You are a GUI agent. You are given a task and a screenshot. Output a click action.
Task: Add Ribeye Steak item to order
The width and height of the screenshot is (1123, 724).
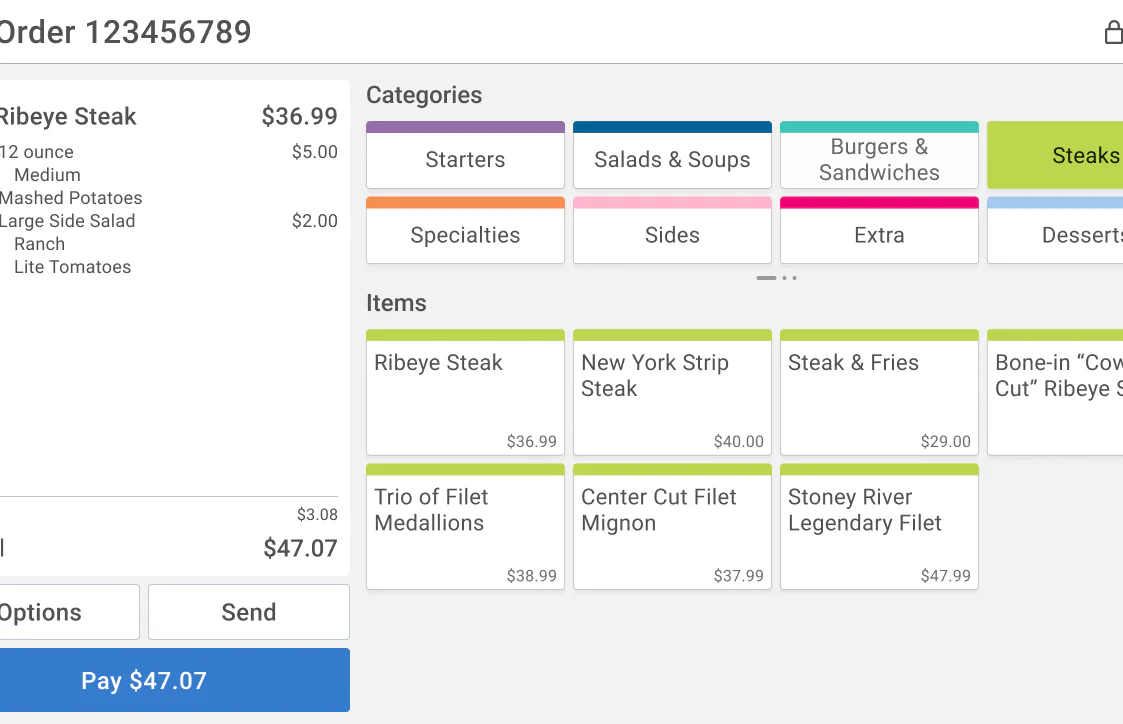pyautogui.click(x=466, y=392)
